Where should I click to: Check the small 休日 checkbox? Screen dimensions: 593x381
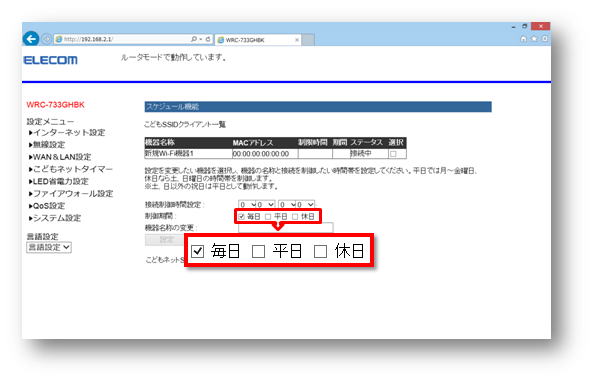(295, 216)
